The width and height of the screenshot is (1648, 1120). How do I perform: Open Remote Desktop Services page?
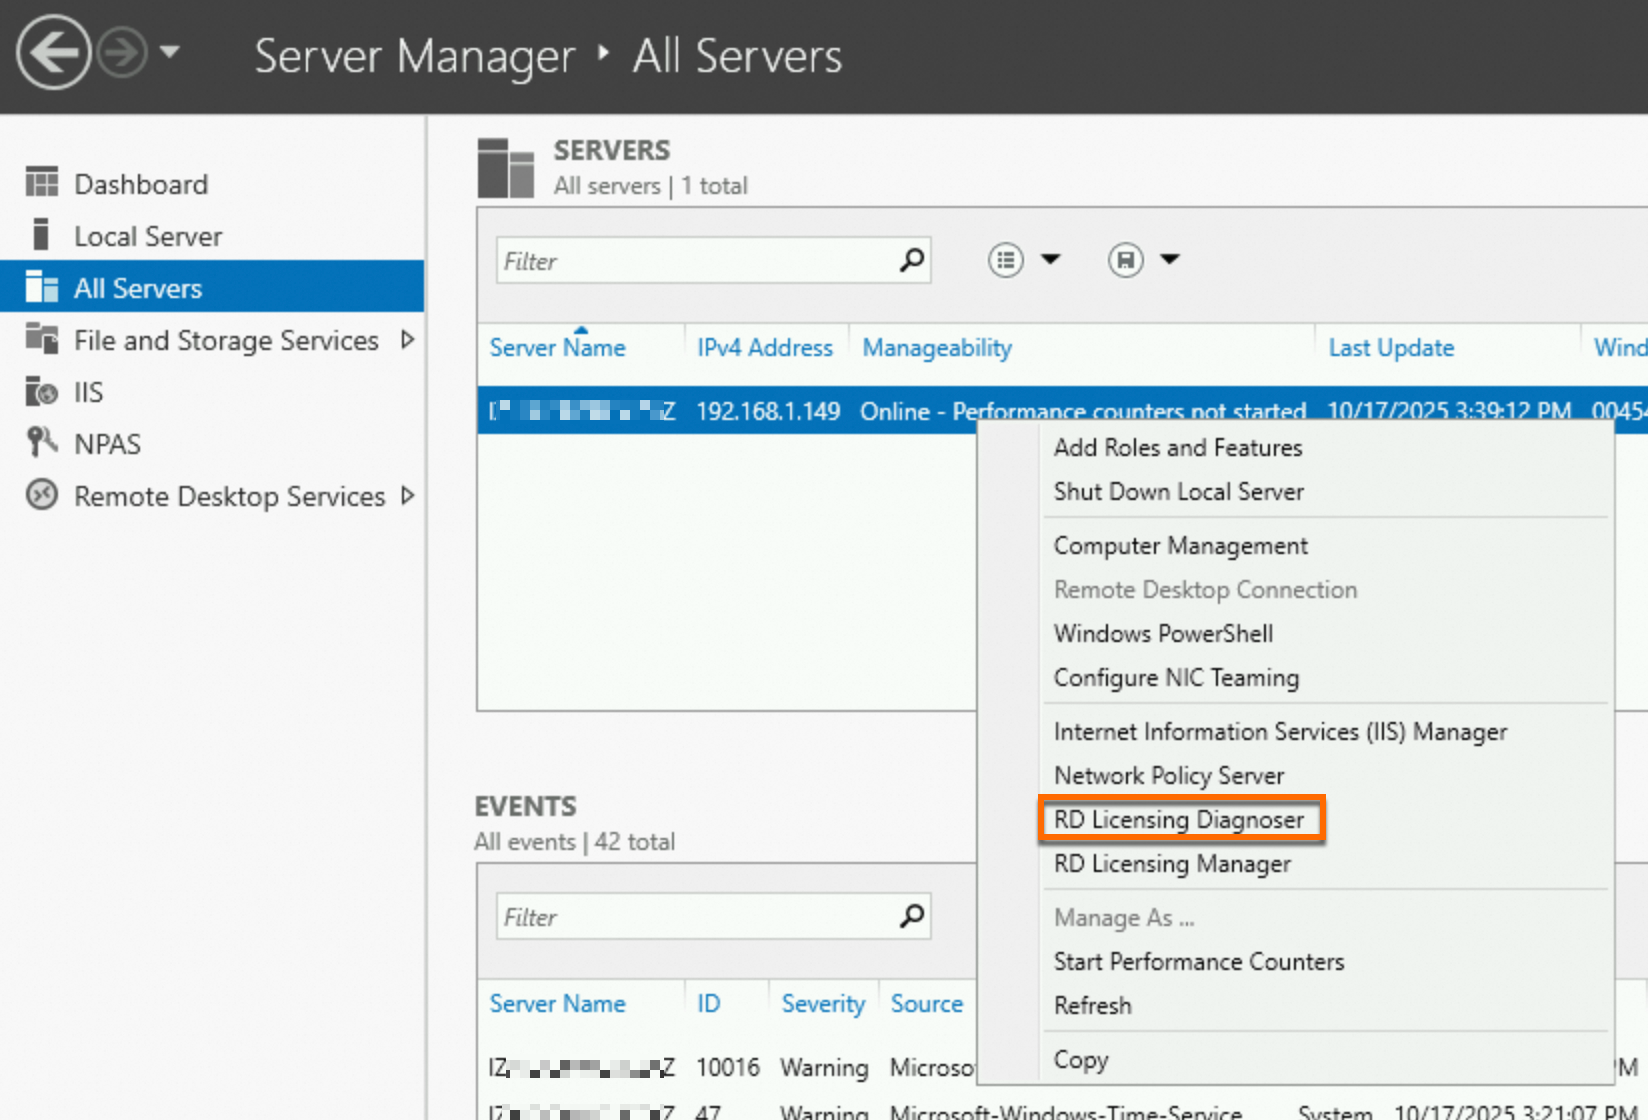point(229,496)
